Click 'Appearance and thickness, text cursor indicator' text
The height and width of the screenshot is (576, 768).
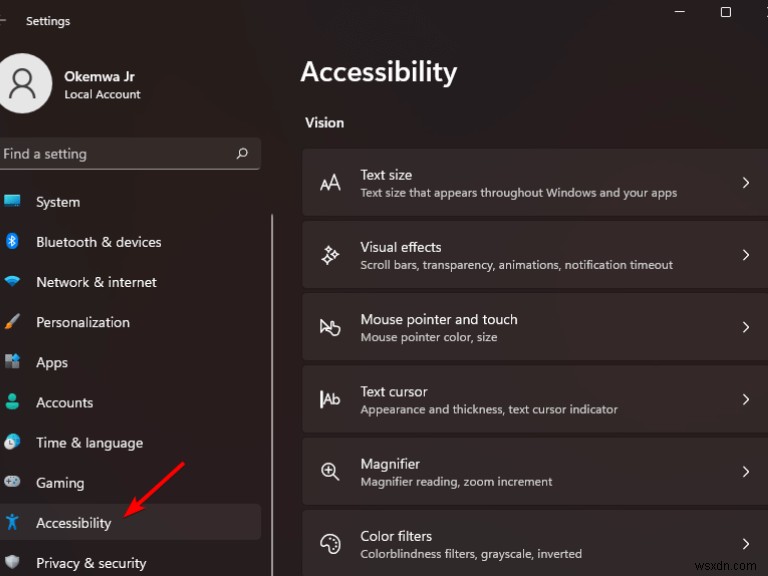point(489,409)
